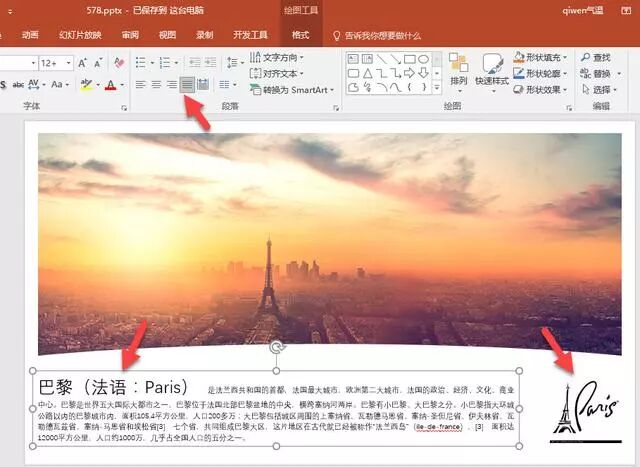
Task: Open the 排列 arrange menu
Action: click(x=458, y=73)
